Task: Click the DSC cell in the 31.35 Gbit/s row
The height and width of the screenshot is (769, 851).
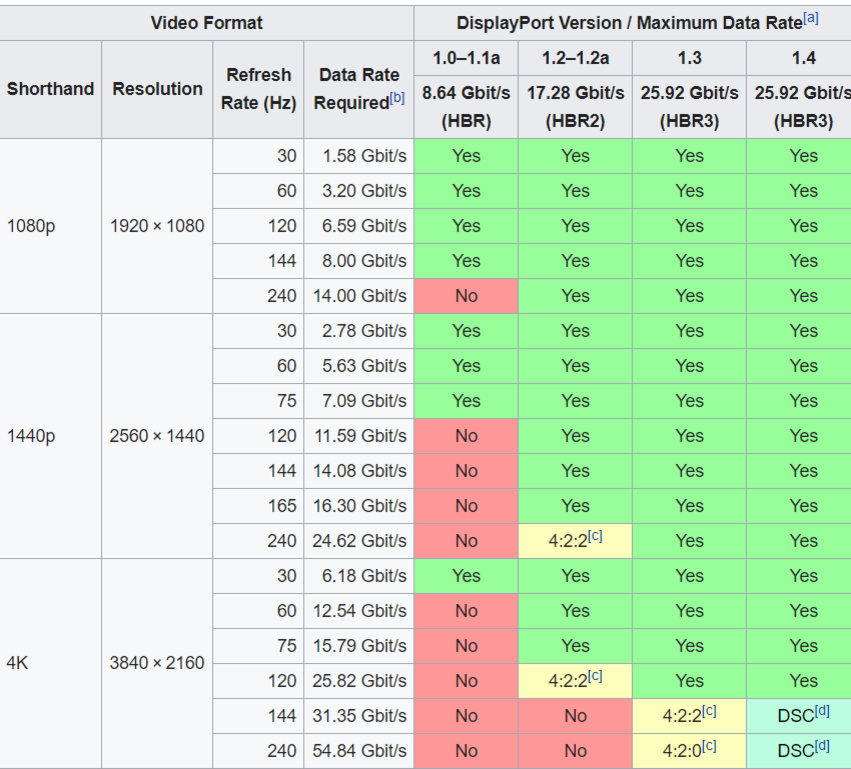Action: [x=799, y=716]
